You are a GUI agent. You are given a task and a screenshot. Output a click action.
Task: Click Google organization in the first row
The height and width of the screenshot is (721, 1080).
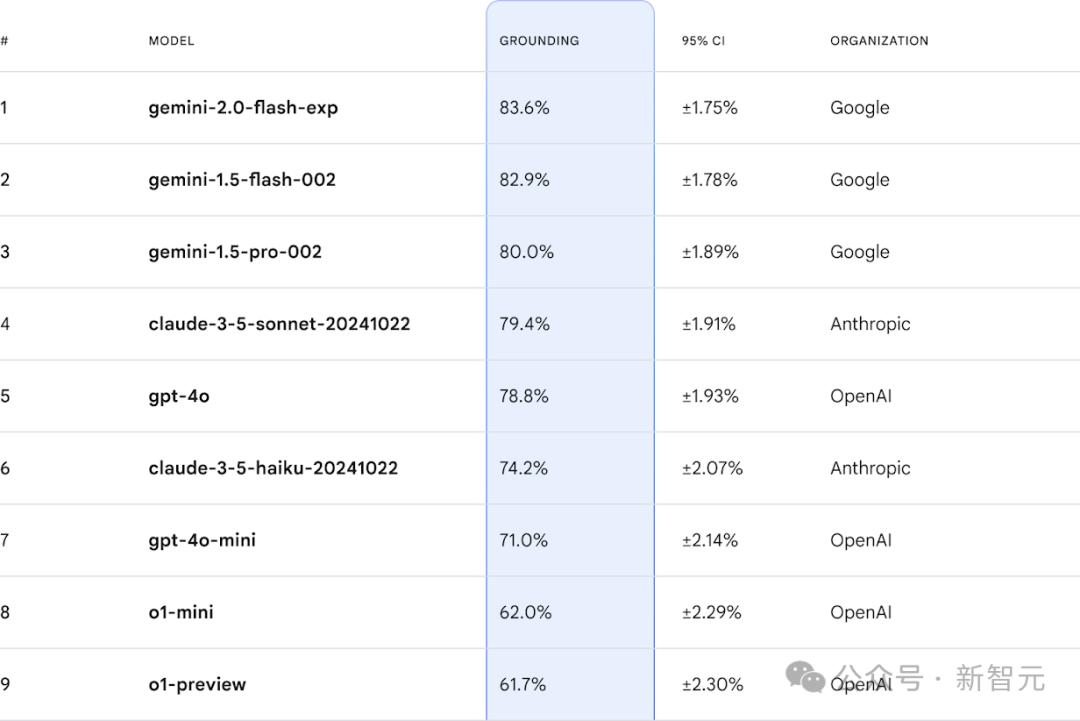point(860,107)
